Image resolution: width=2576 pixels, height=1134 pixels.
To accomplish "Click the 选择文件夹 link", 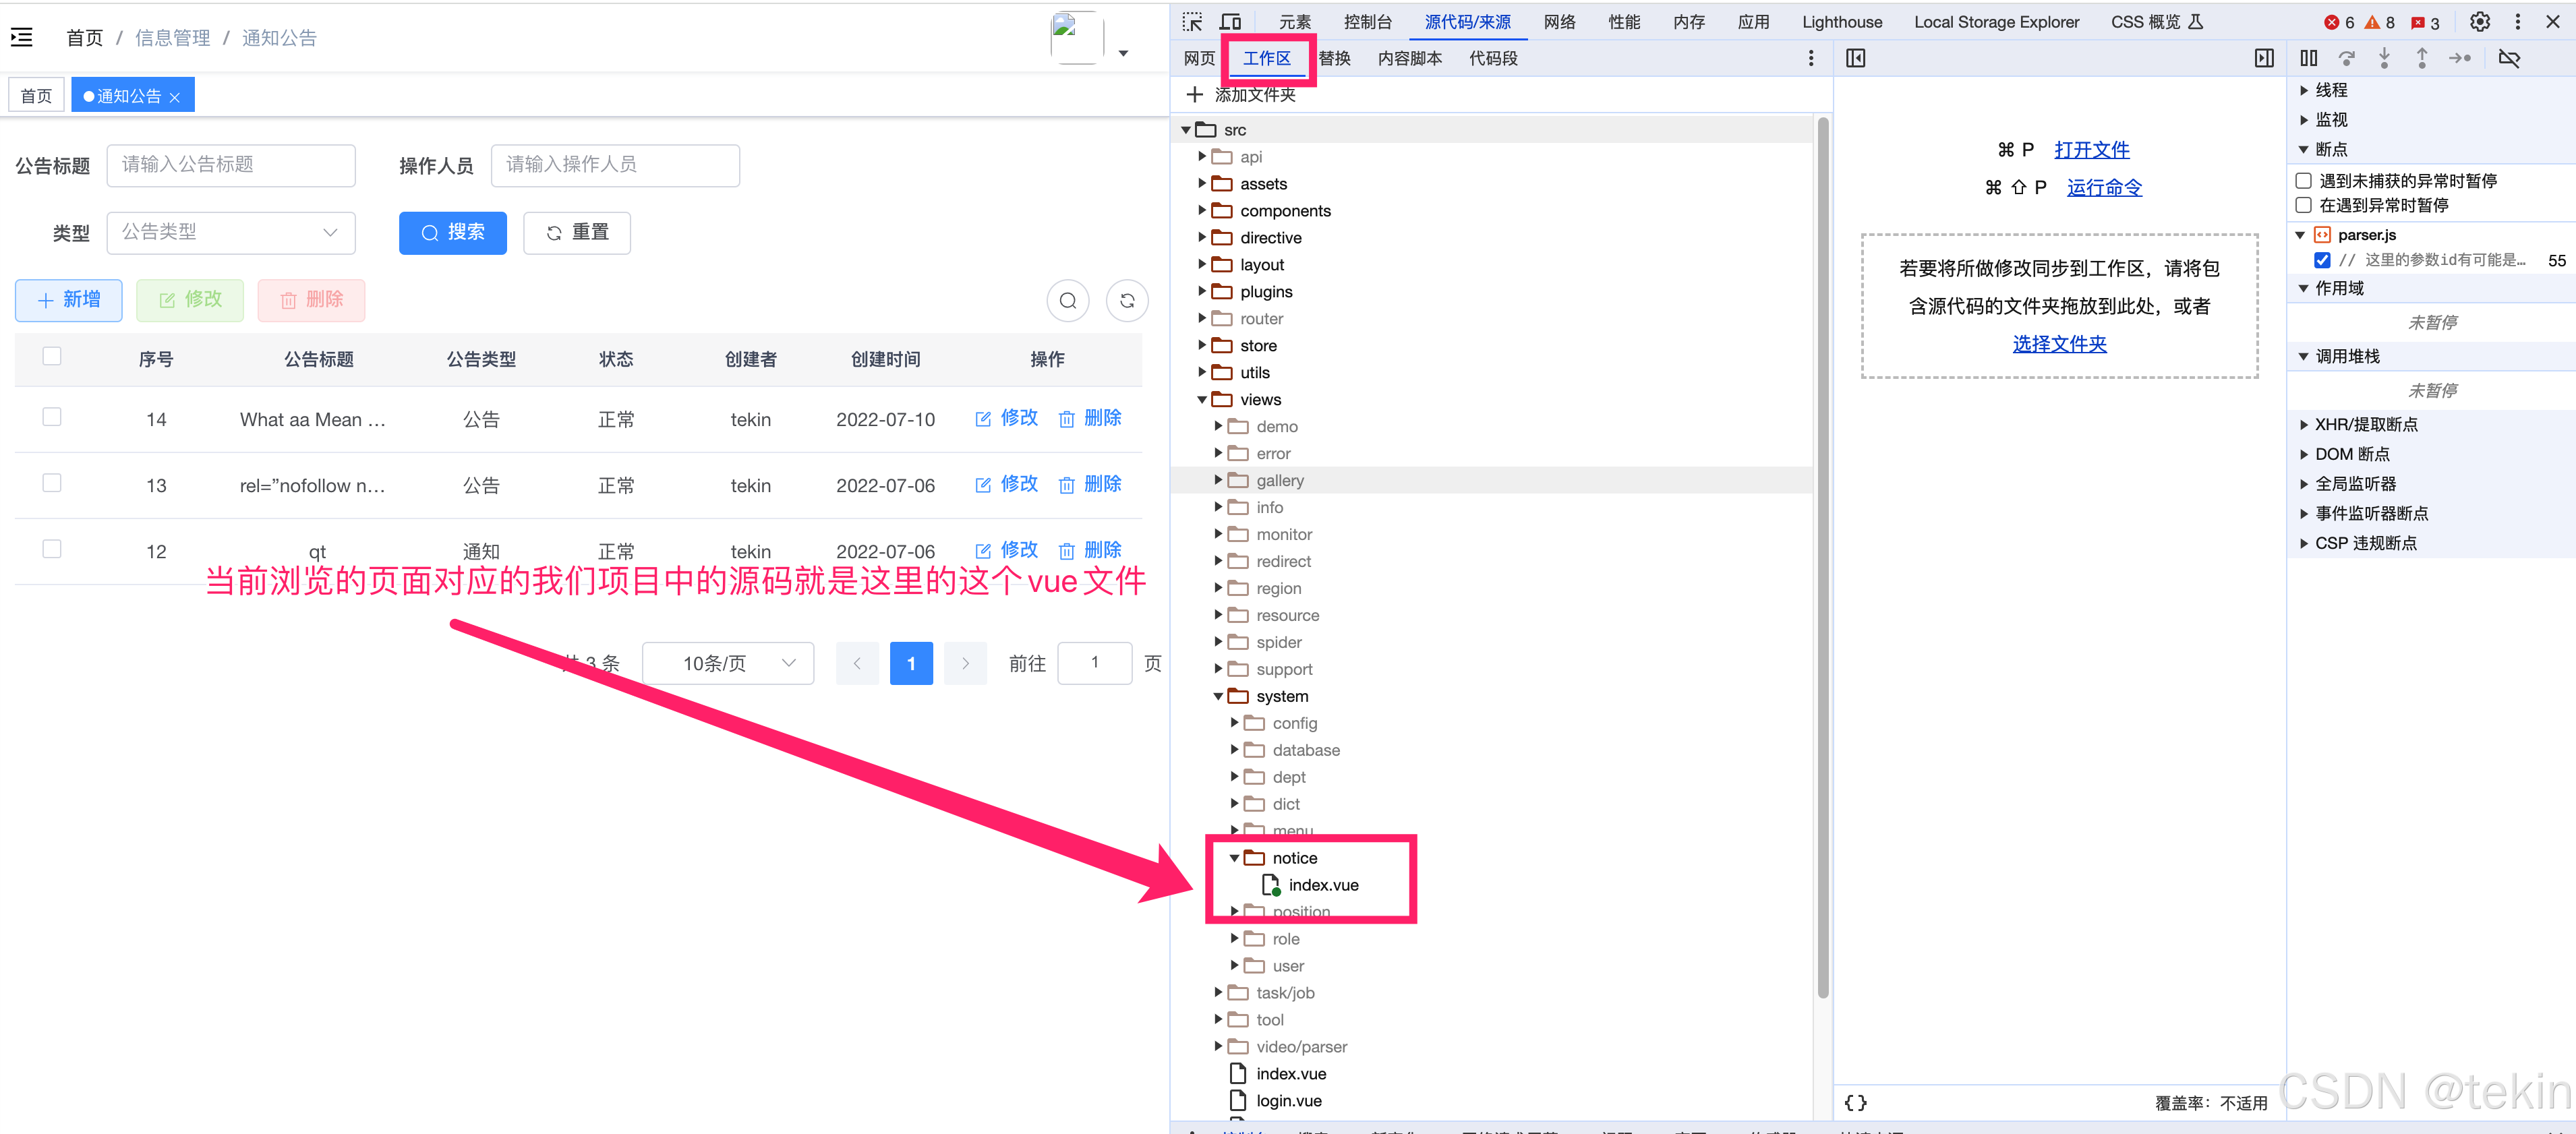I will pos(2059,343).
